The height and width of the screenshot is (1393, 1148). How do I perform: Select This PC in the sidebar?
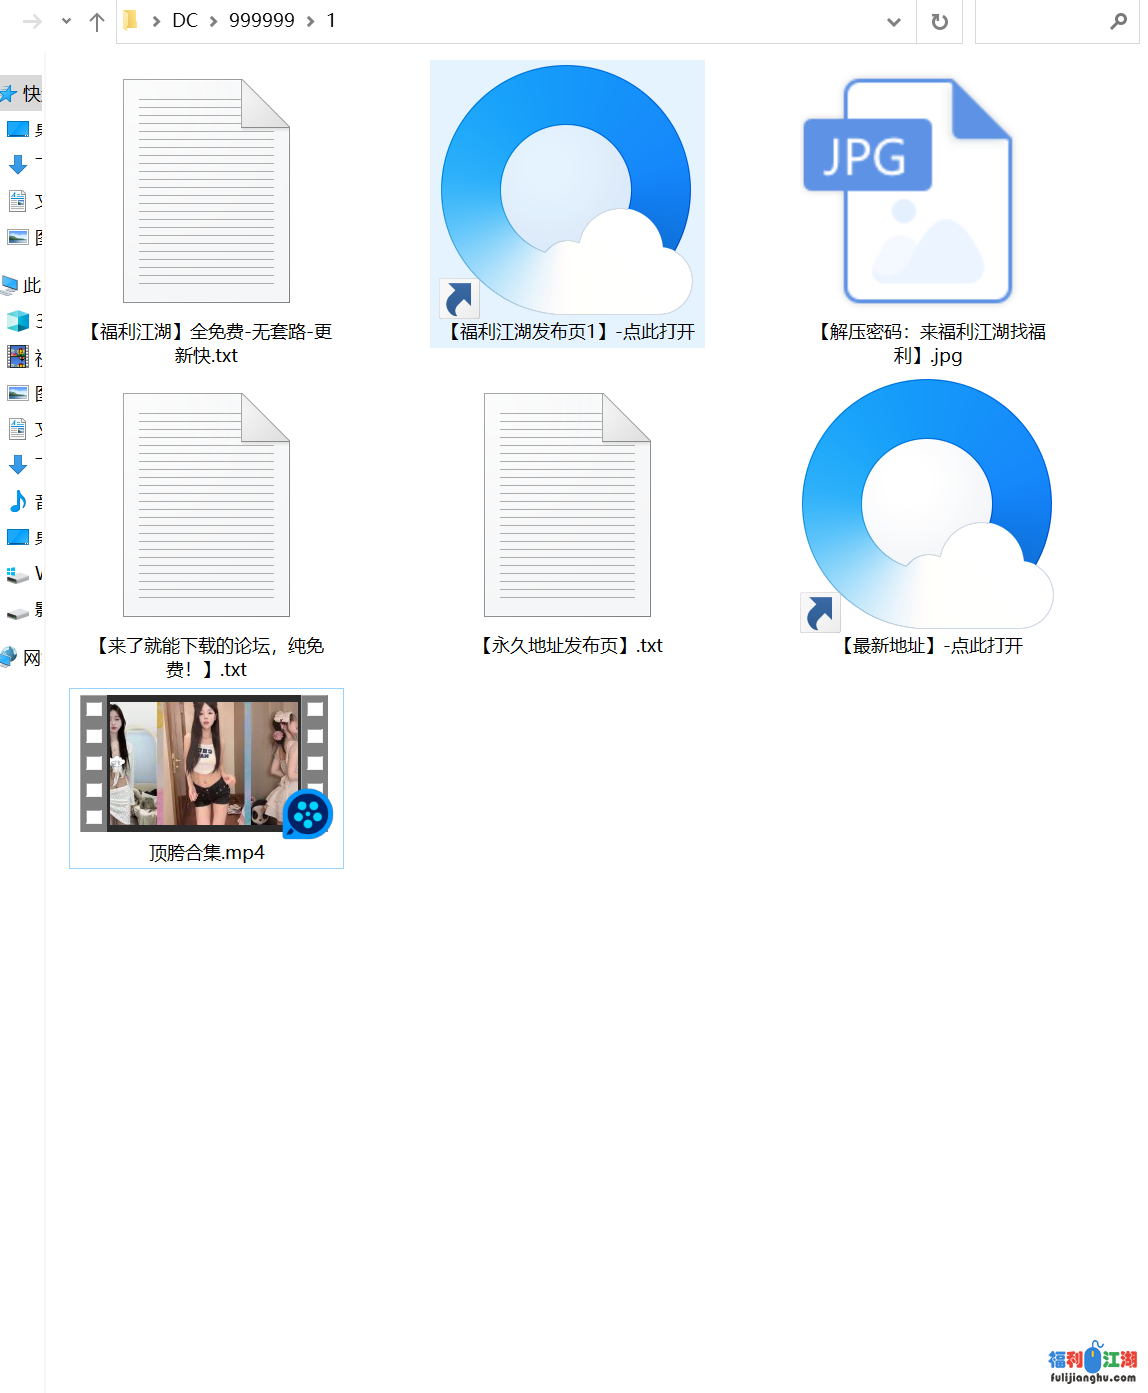pyautogui.click(x=21, y=285)
